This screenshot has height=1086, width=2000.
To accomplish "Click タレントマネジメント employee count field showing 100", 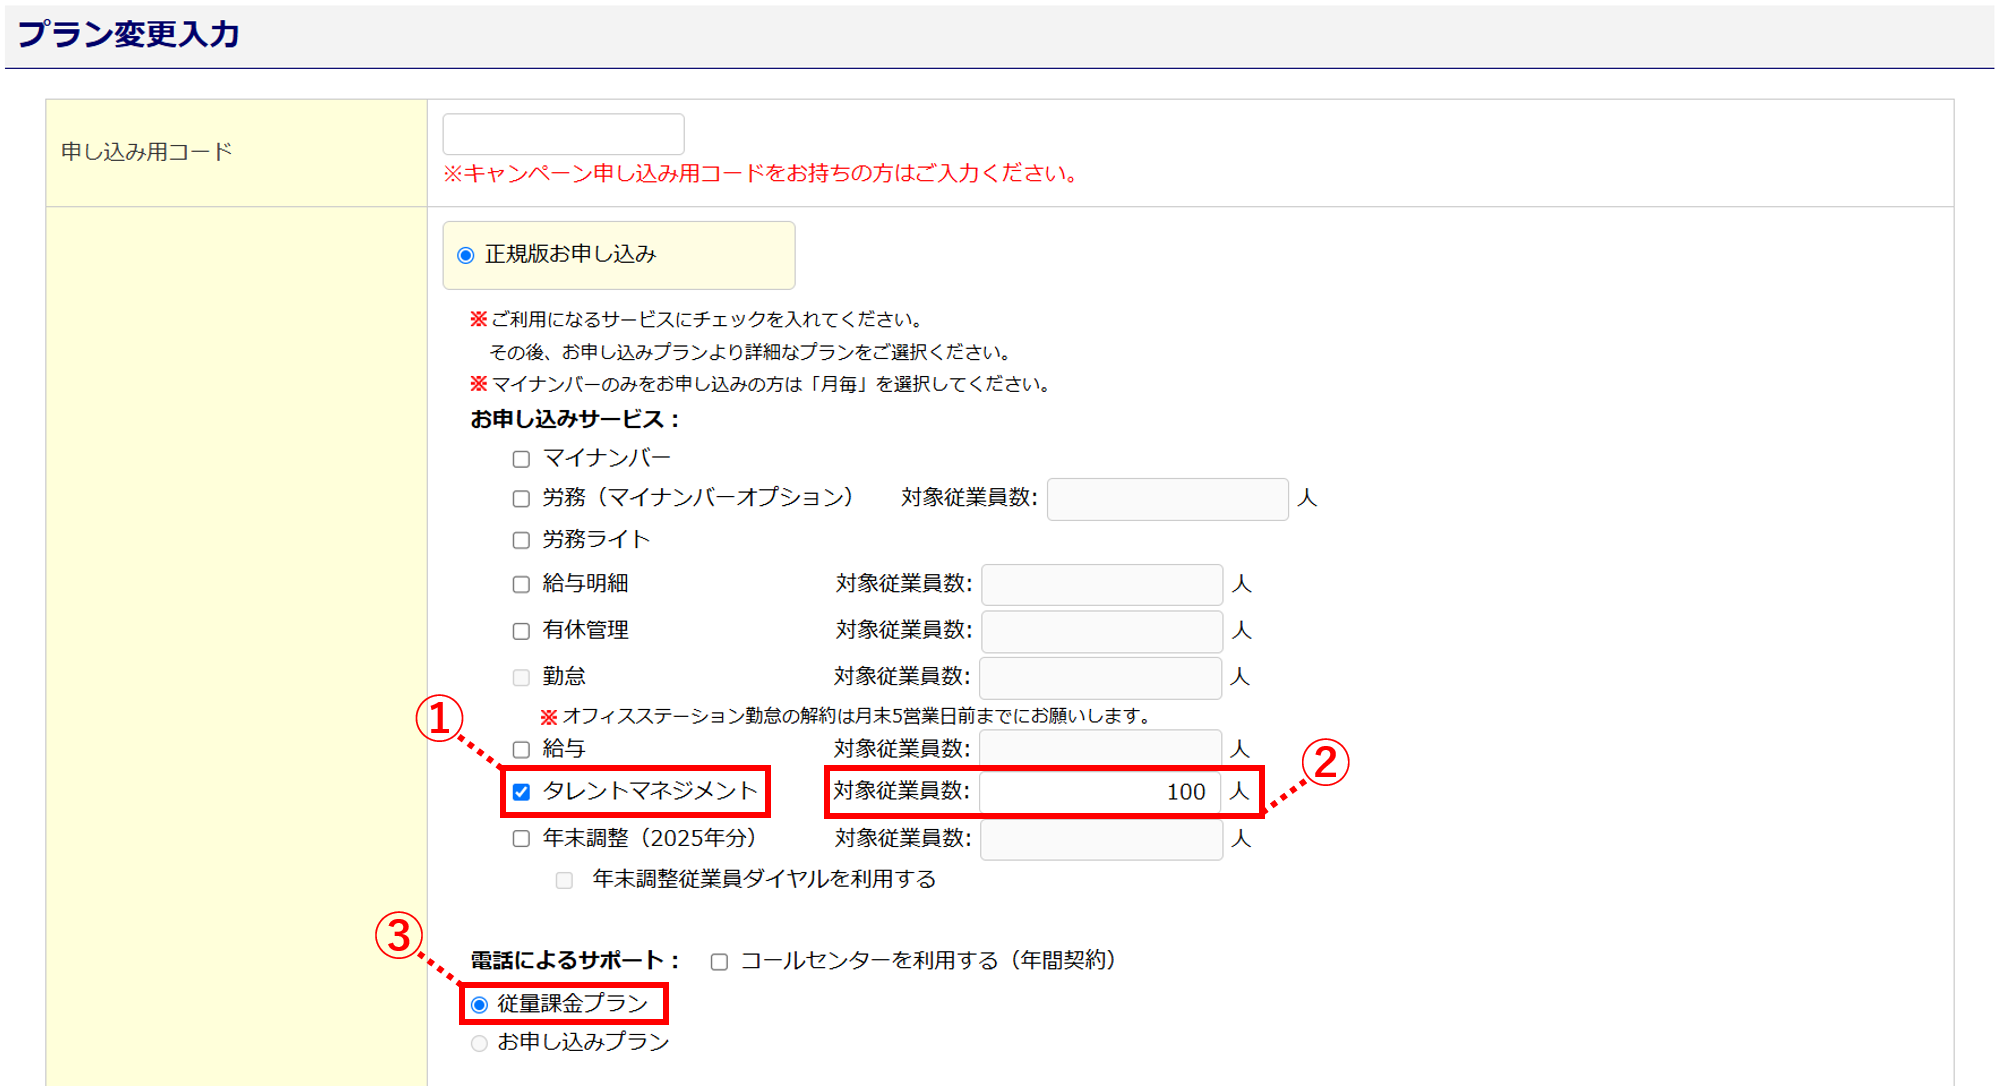I will coord(1100,792).
